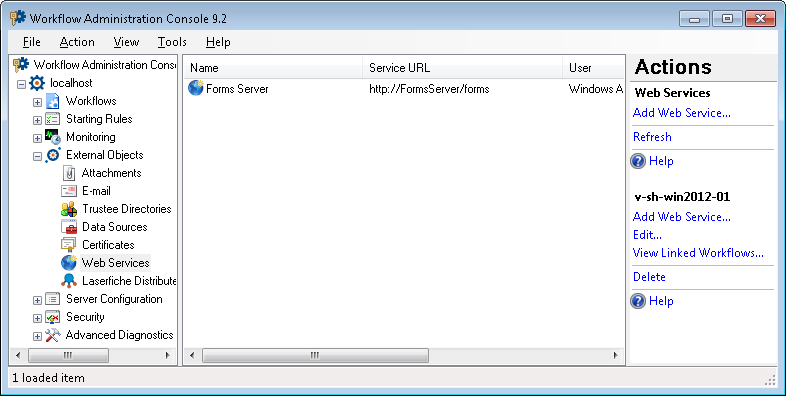Click Help link text under Web Services section

click(661, 161)
